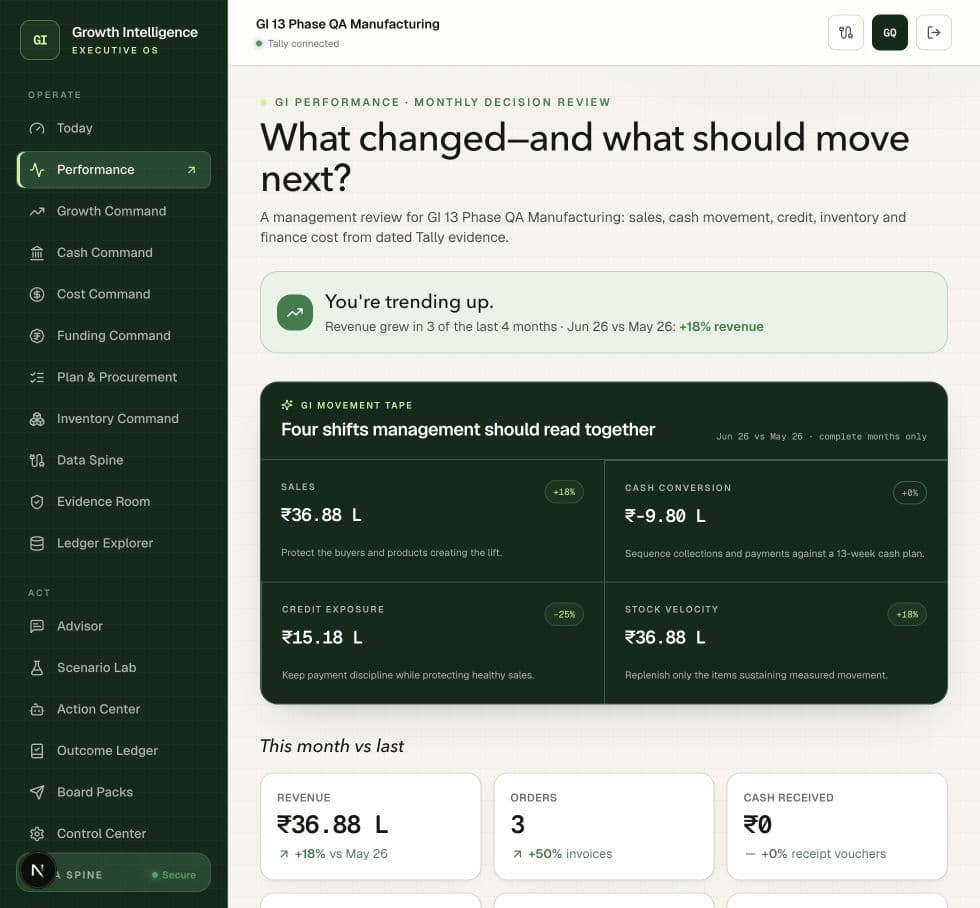Viewport: 980px width, 908px height.
Task: Open the Today gauge icon
Action: pos(37,128)
